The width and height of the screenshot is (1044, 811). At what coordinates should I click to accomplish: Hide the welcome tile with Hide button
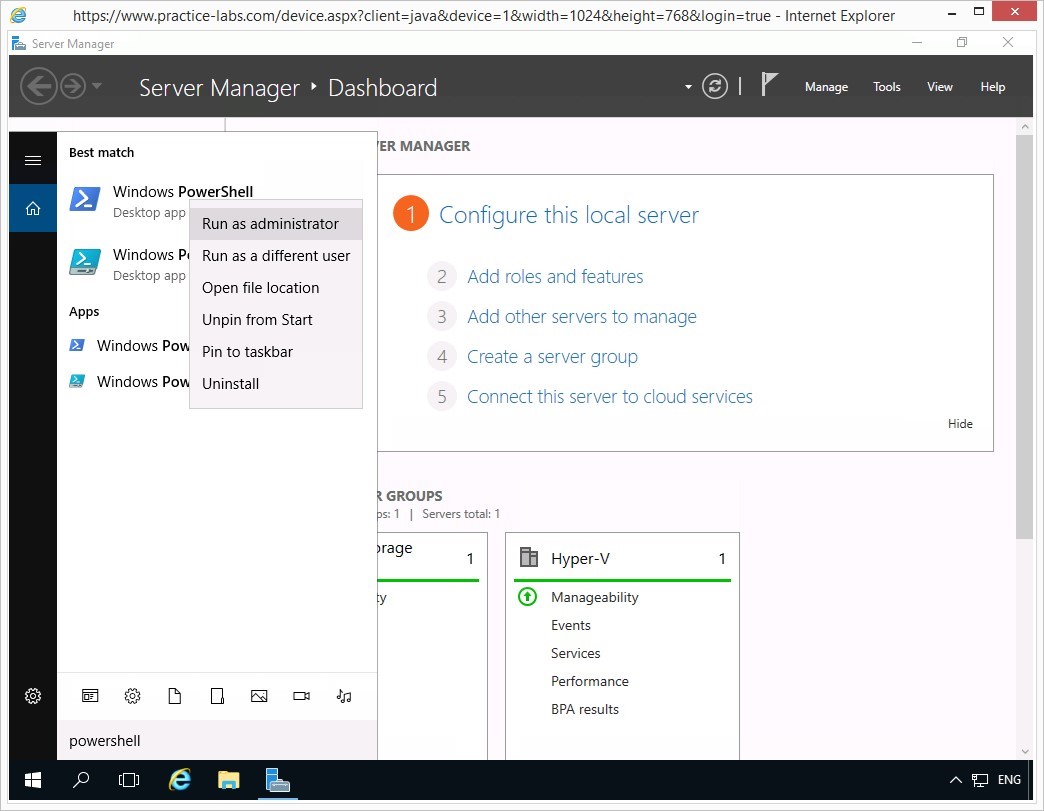click(x=960, y=424)
